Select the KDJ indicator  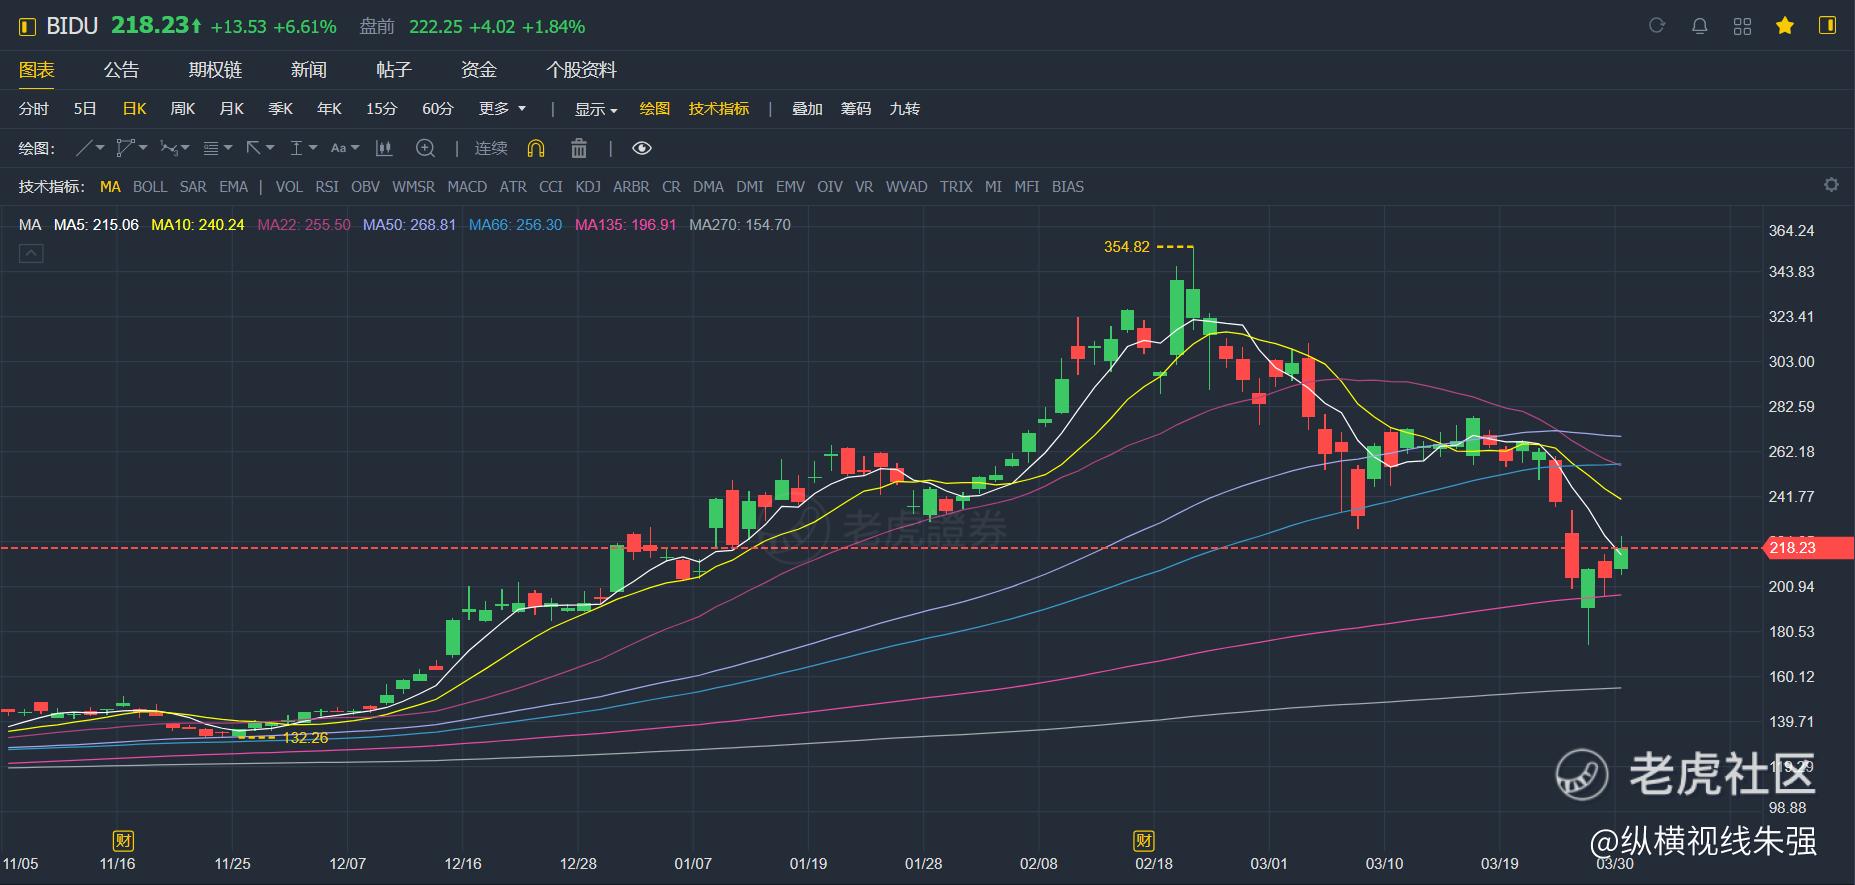pyautogui.click(x=588, y=187)
